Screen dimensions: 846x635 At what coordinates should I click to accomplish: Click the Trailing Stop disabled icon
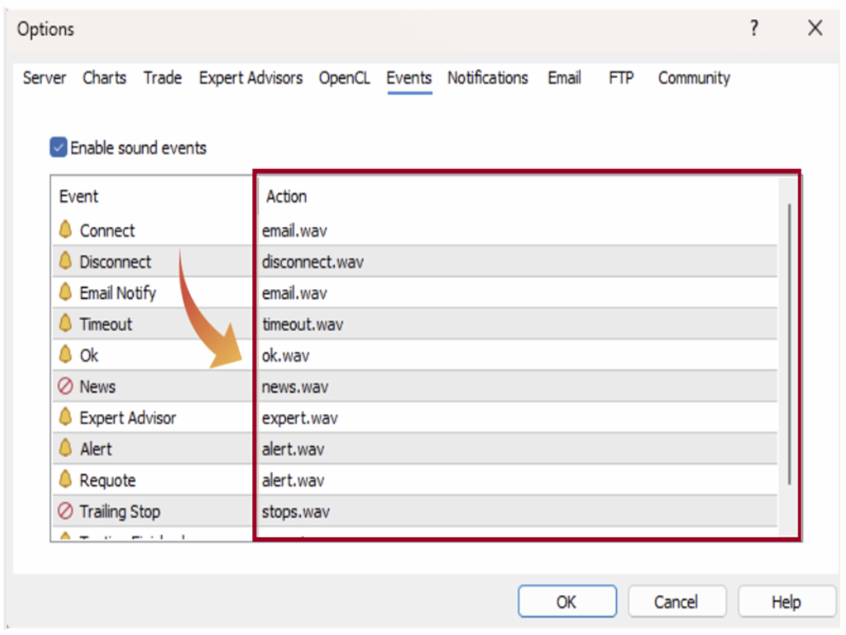click(66, 511)
